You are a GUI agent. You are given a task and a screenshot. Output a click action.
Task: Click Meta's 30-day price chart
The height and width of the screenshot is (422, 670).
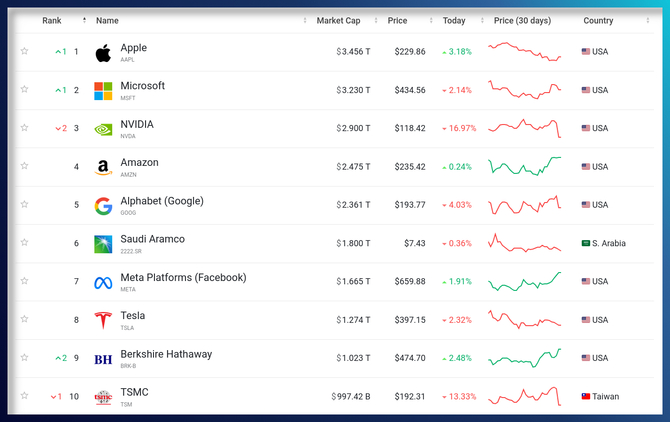point(524,281)
